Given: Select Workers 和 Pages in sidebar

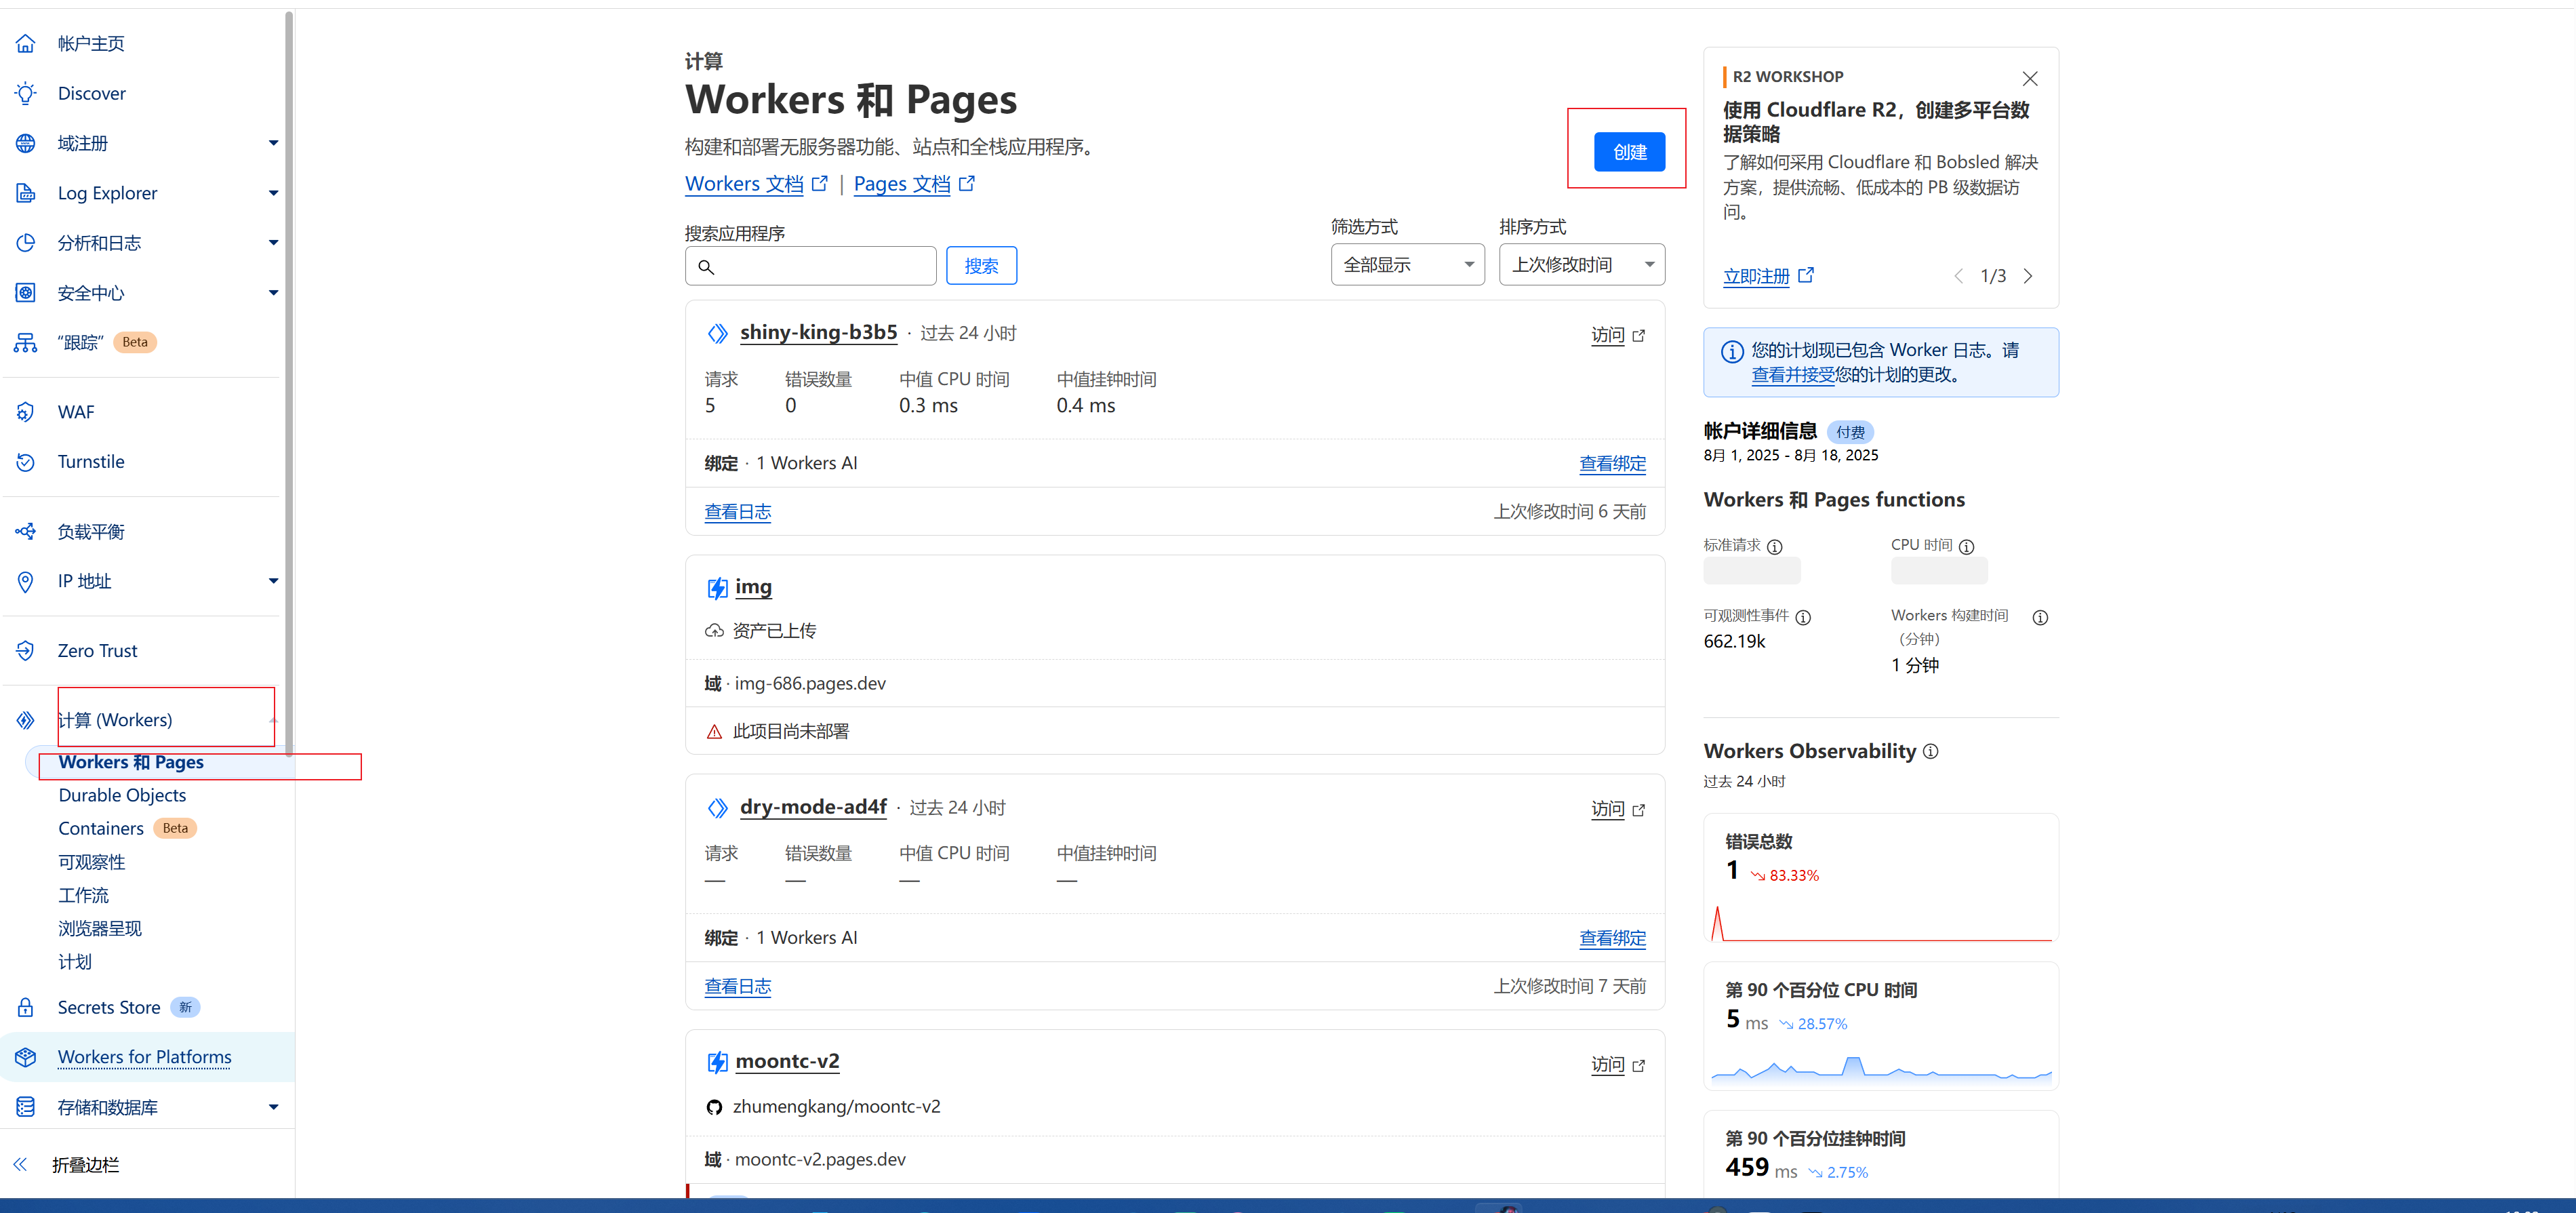Looking at the screenshot, I should click(131, 762).
